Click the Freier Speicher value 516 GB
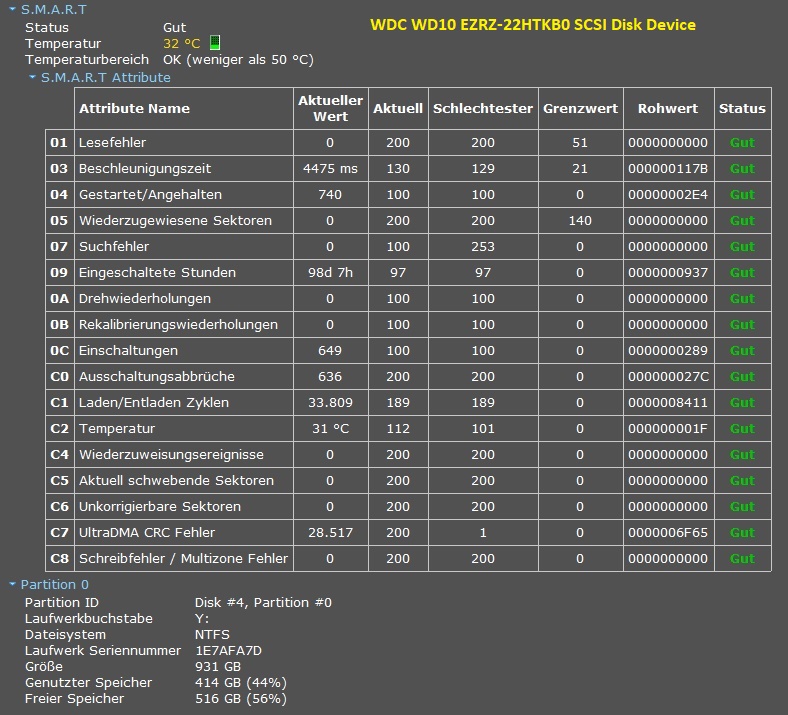 click(x=241, y=699)
